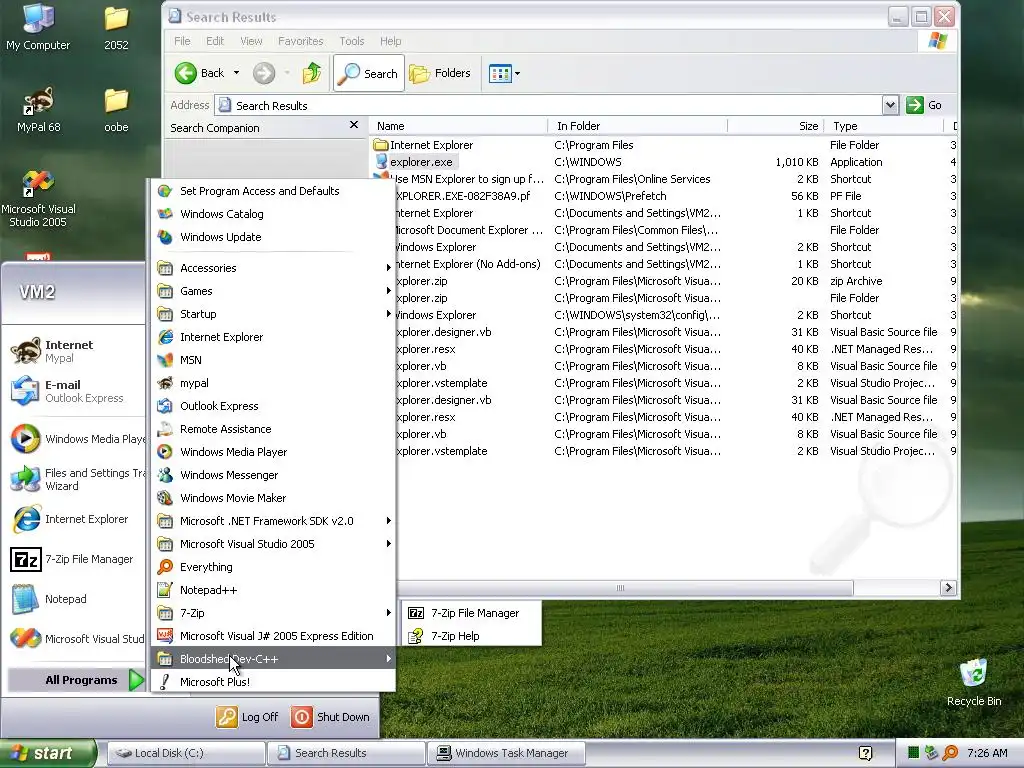Launch MyPal 68 desktop shortcut
Image resolution: width=1024 pixels, height=768 pixels.
click(x=38, y=110)
